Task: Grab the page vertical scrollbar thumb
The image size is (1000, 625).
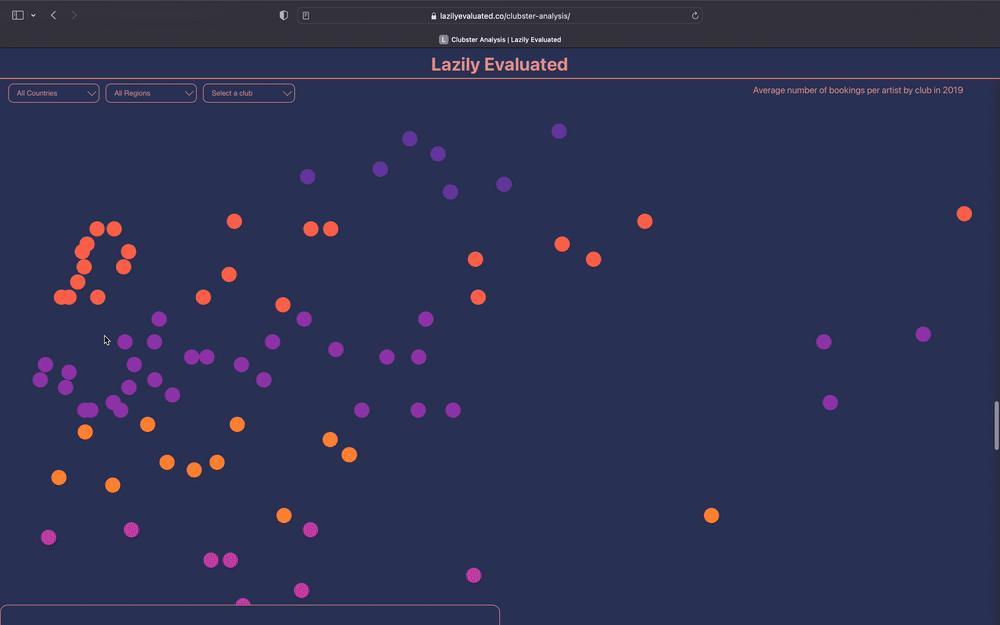Action: [996, 425]
